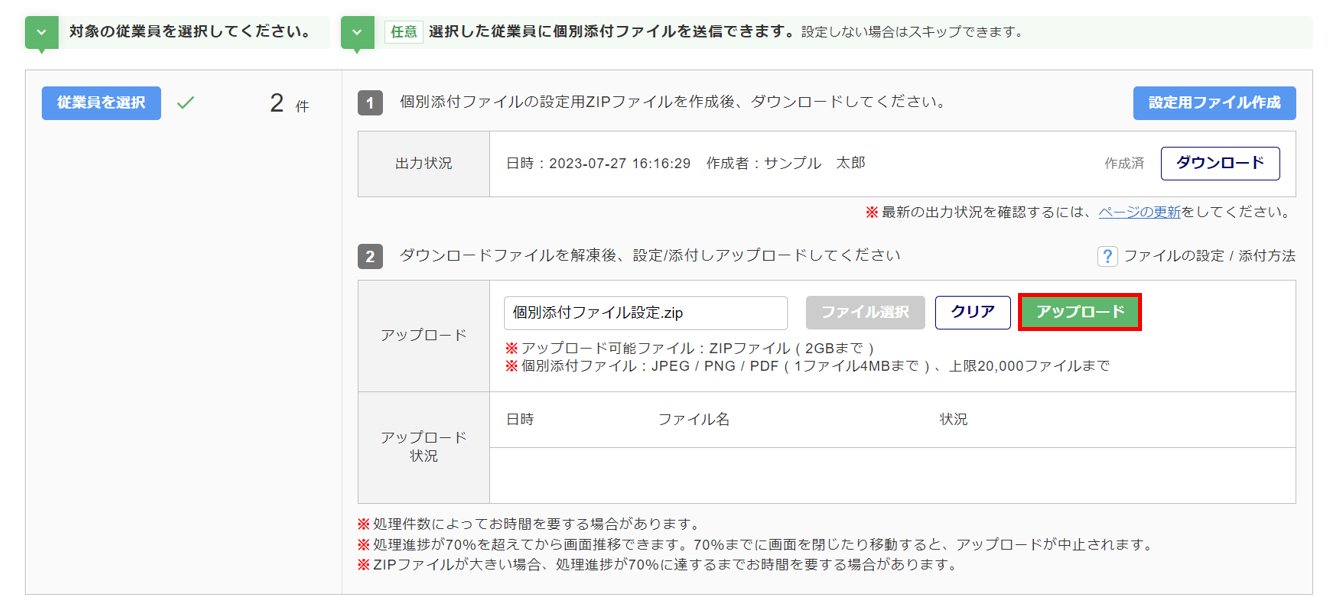Clear the selected file with クリア
Viewport: 1333px width, 604px height.
pos(972,313)
